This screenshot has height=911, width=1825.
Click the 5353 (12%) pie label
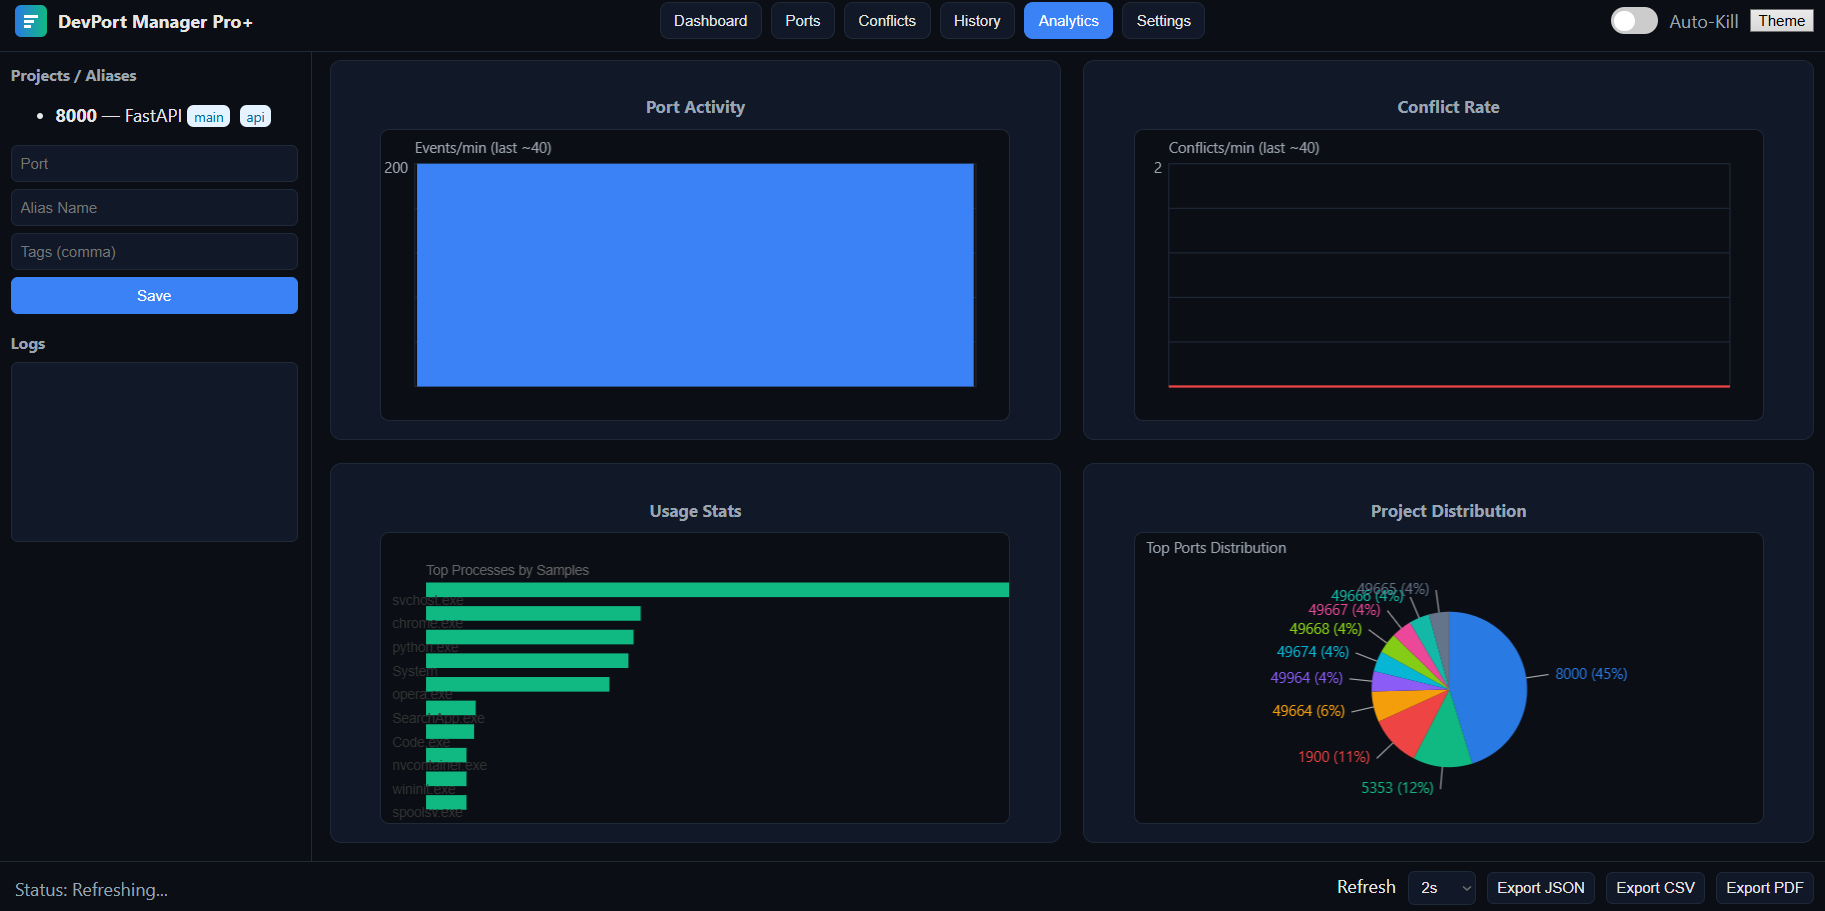1397,788
